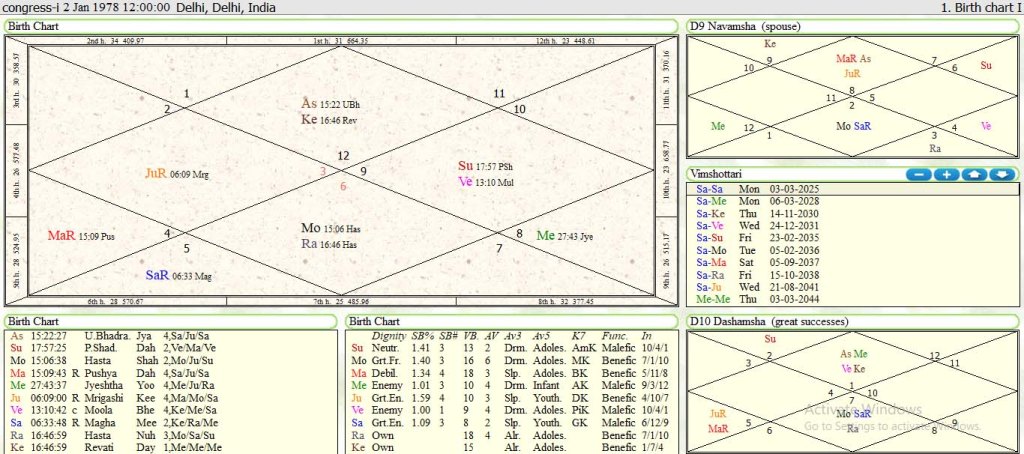Select the Sun (Su) in the birth chart

(465, 165)
